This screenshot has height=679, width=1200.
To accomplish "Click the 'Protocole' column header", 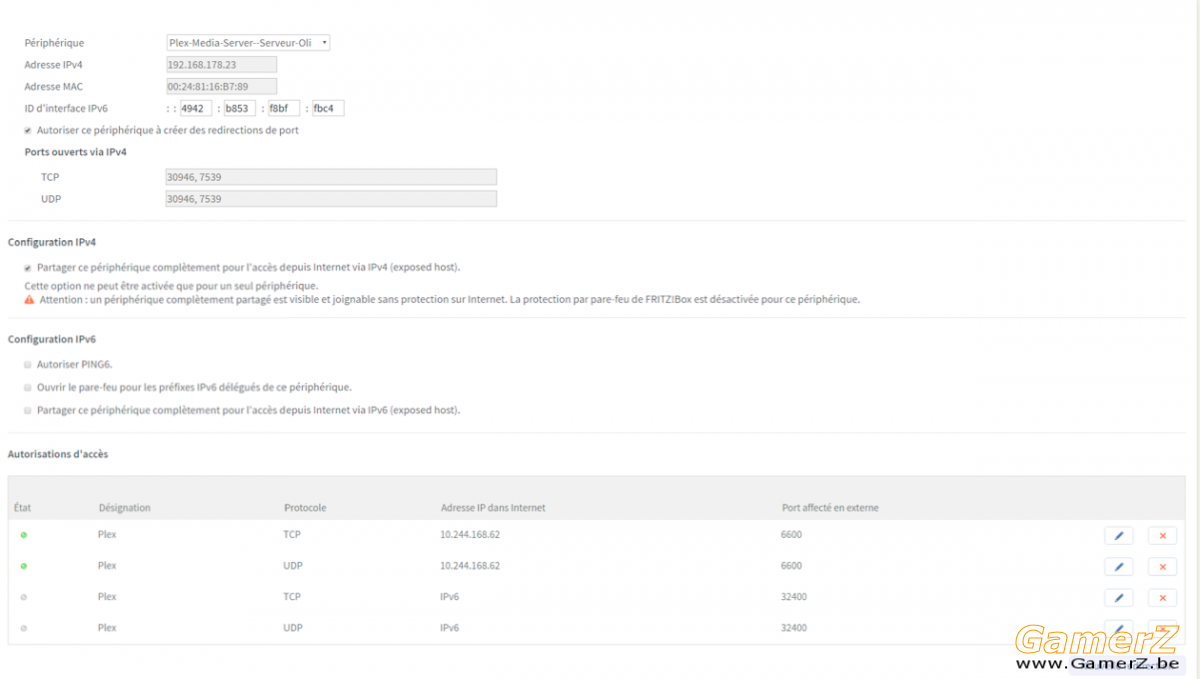I will tap(305, 508).
